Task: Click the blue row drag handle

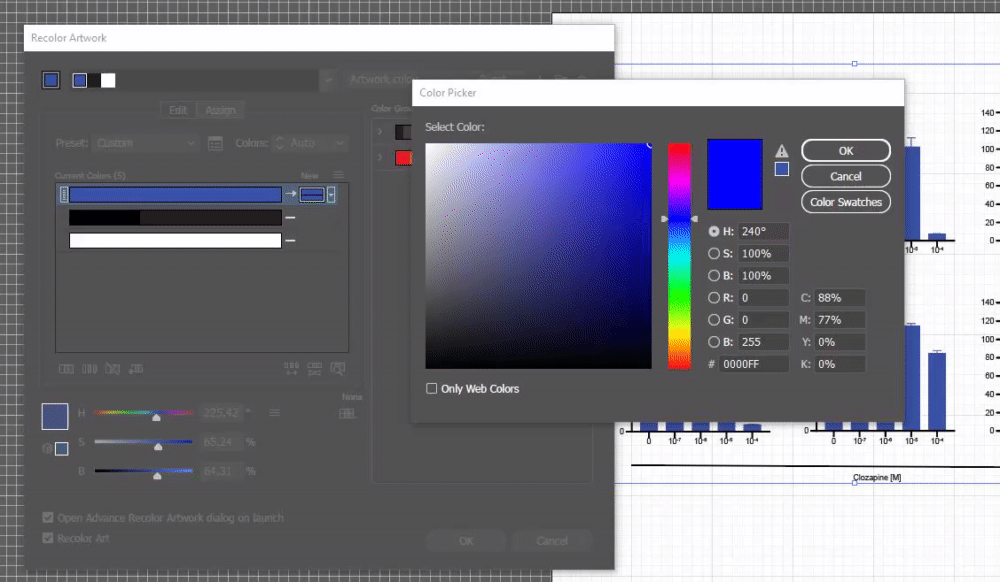Action: tap(64, 194)
